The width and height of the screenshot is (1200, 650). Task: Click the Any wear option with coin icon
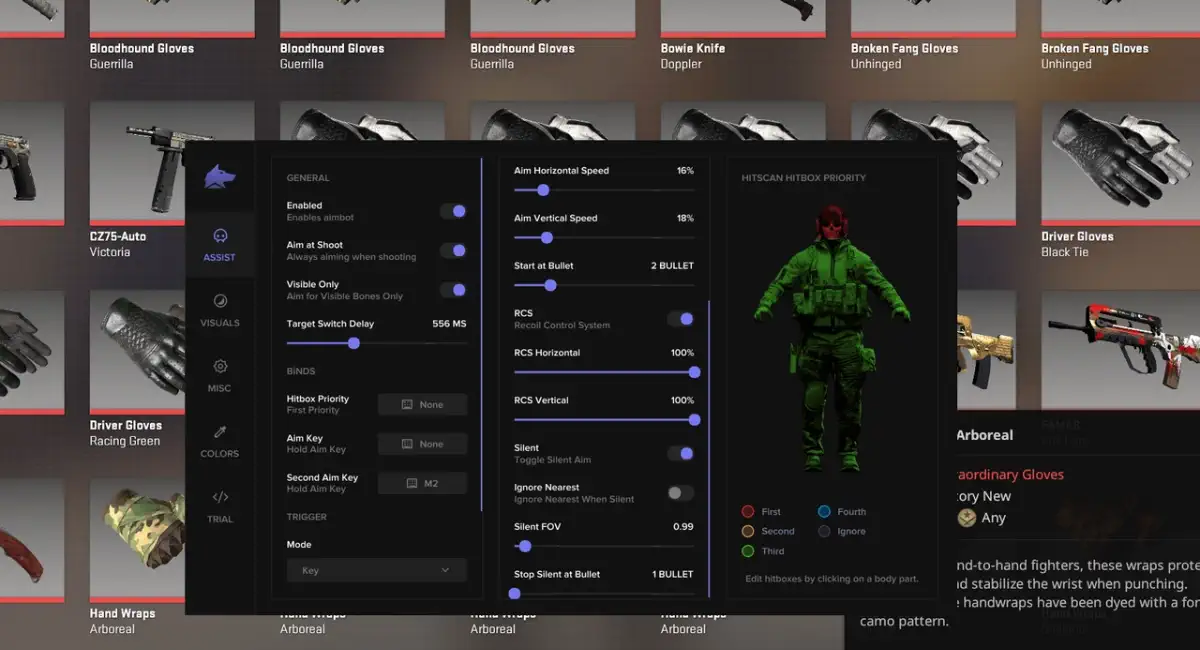(x=982, y=518)
